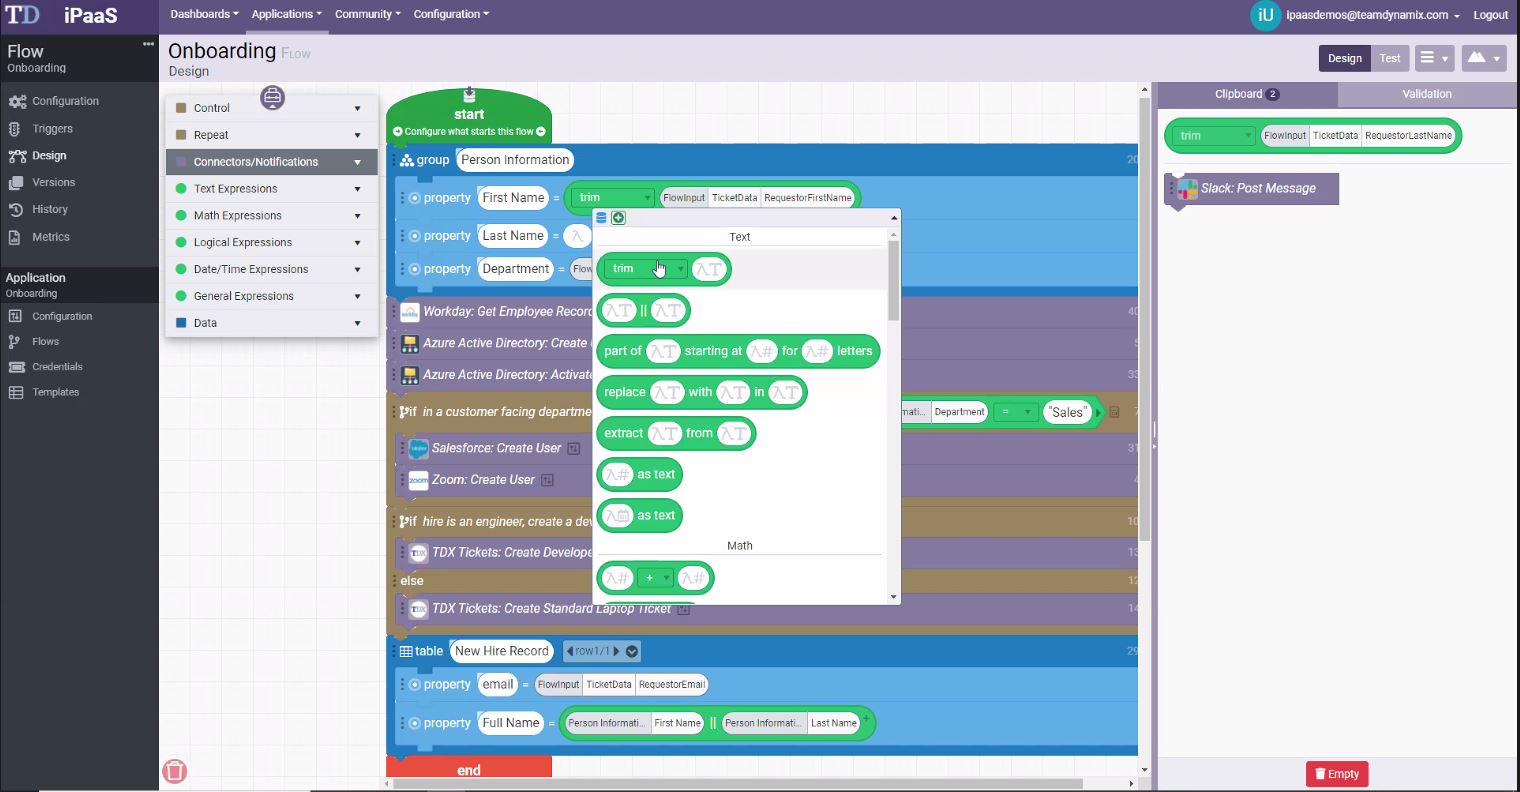Open the three-dots menu beside Flow

(x=148, y=44)
